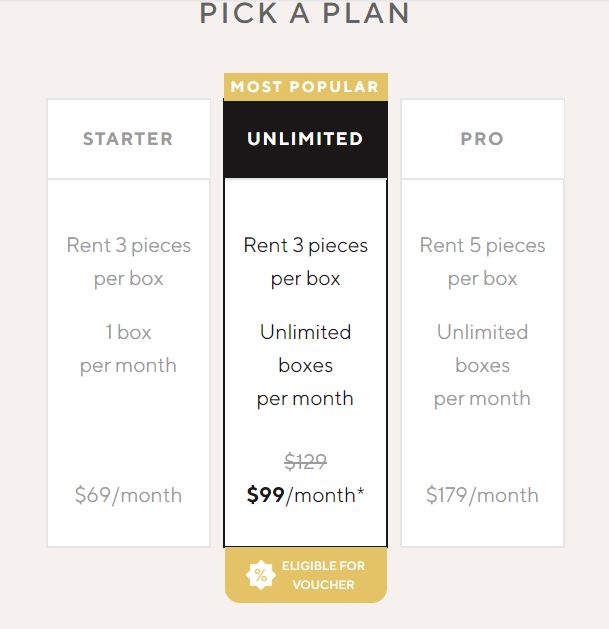Click the Most Popular banner
The width and height of the screenshot is (609, 629).
(x=305, y=87)
